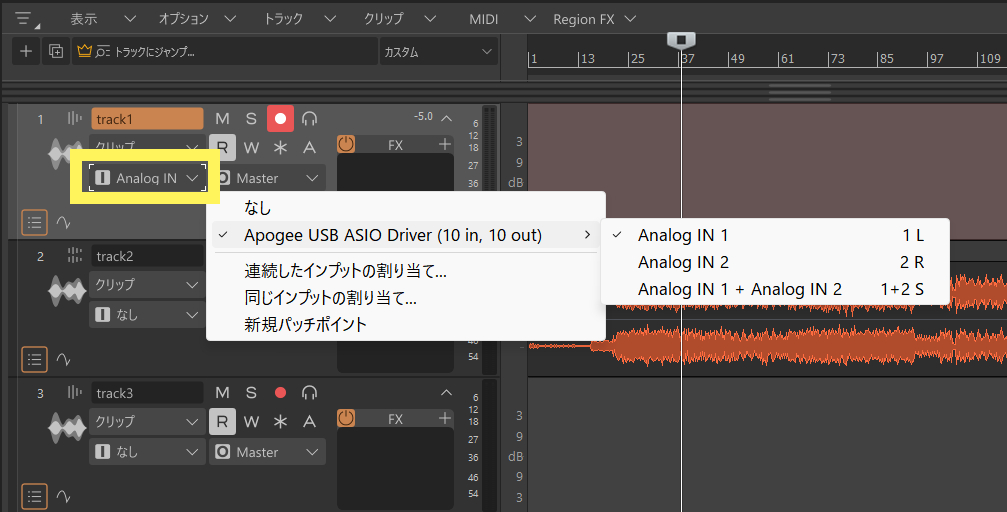
Task: Mute track3 with M button
Action: (x=222, y=393)
